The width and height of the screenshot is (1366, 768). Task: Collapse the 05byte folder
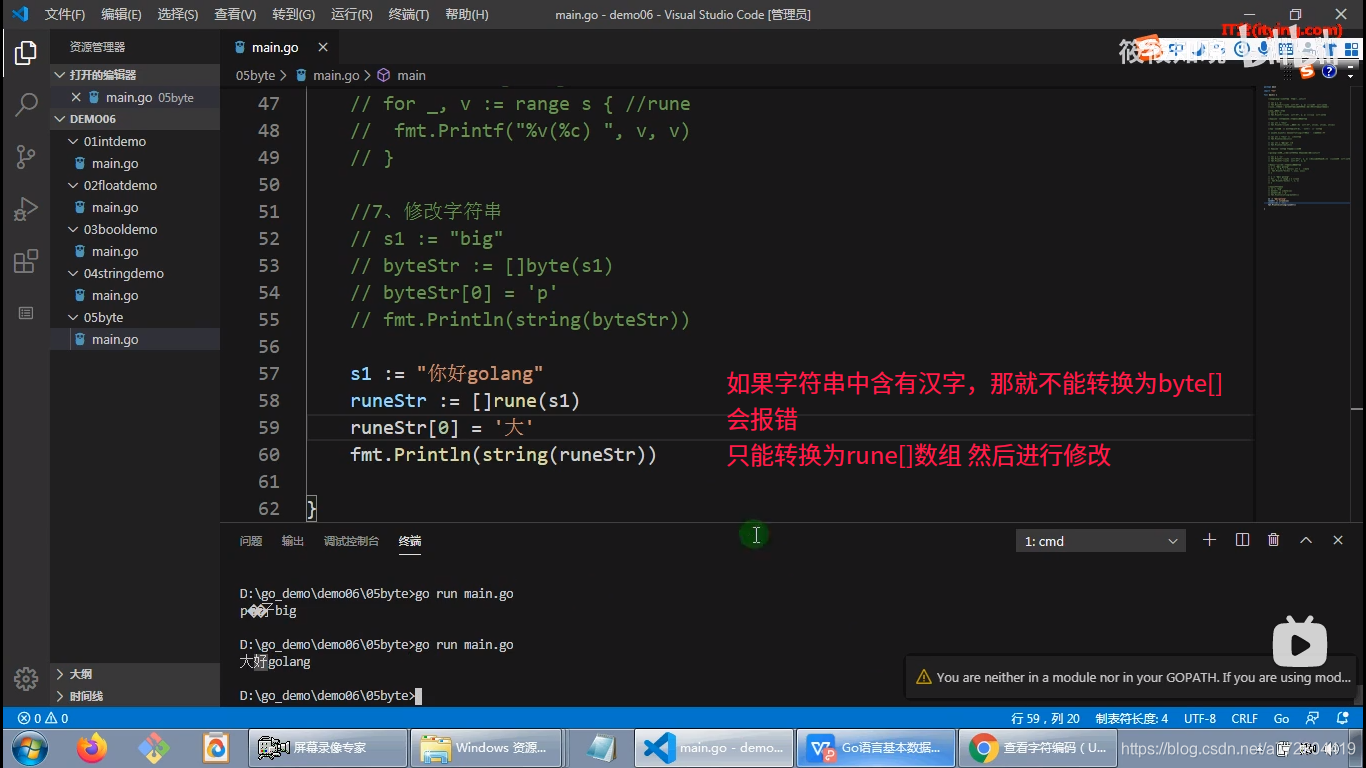(135, 317)
